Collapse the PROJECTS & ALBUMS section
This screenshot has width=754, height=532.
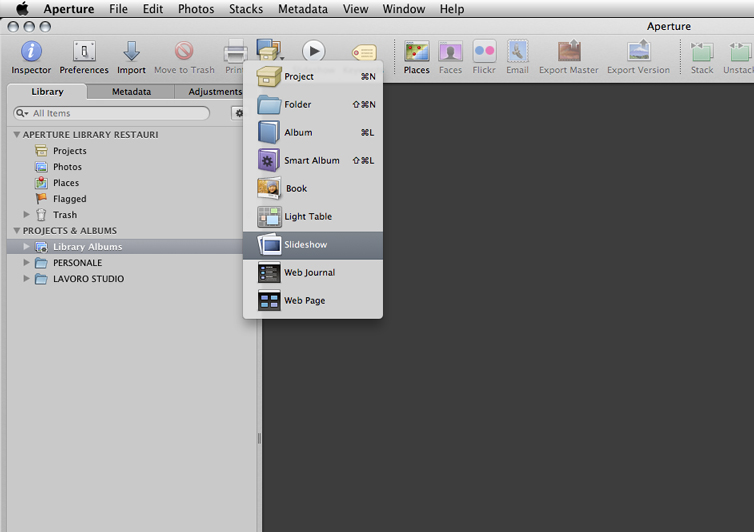coord(17,231)
